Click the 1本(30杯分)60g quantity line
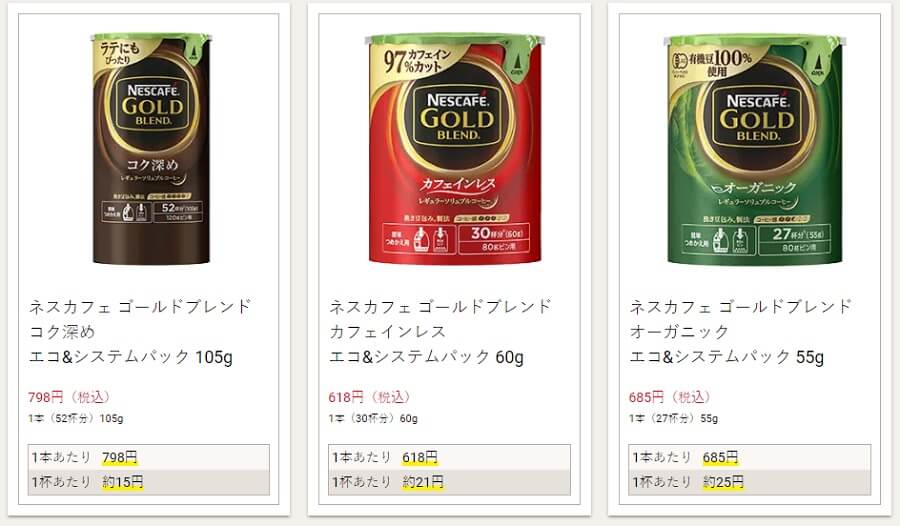 (373, 419)
